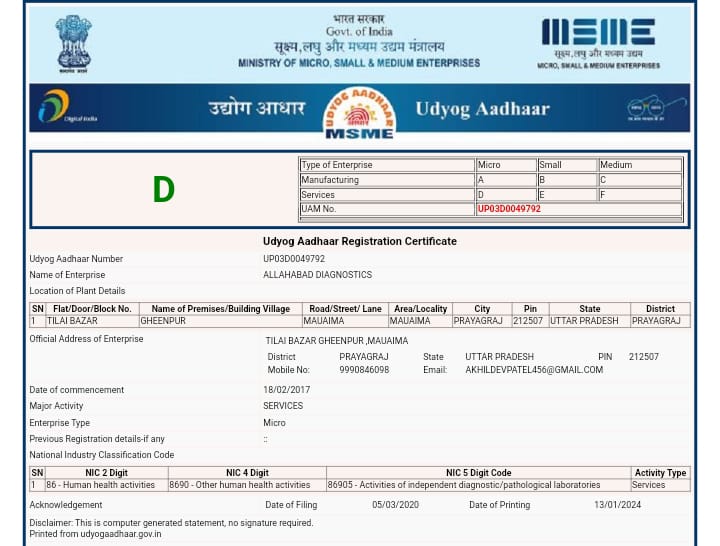Click the Udyog Aadhaar English banner title

[x=483, y=109]
